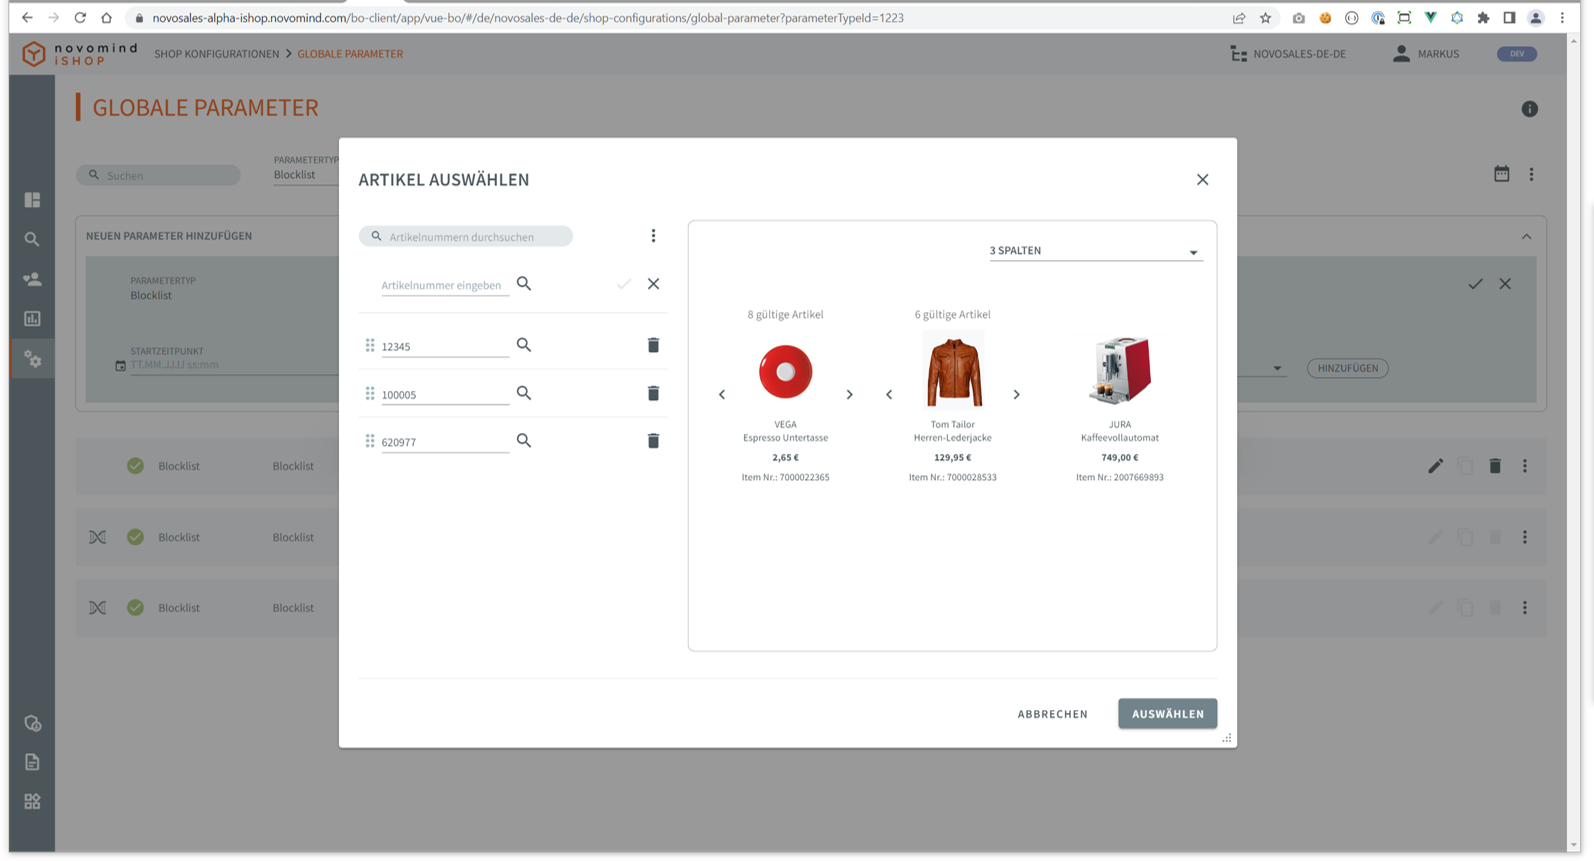
Task: Select the VEGA Espresso Untertasse product image
Action: (x=786, y=371)
